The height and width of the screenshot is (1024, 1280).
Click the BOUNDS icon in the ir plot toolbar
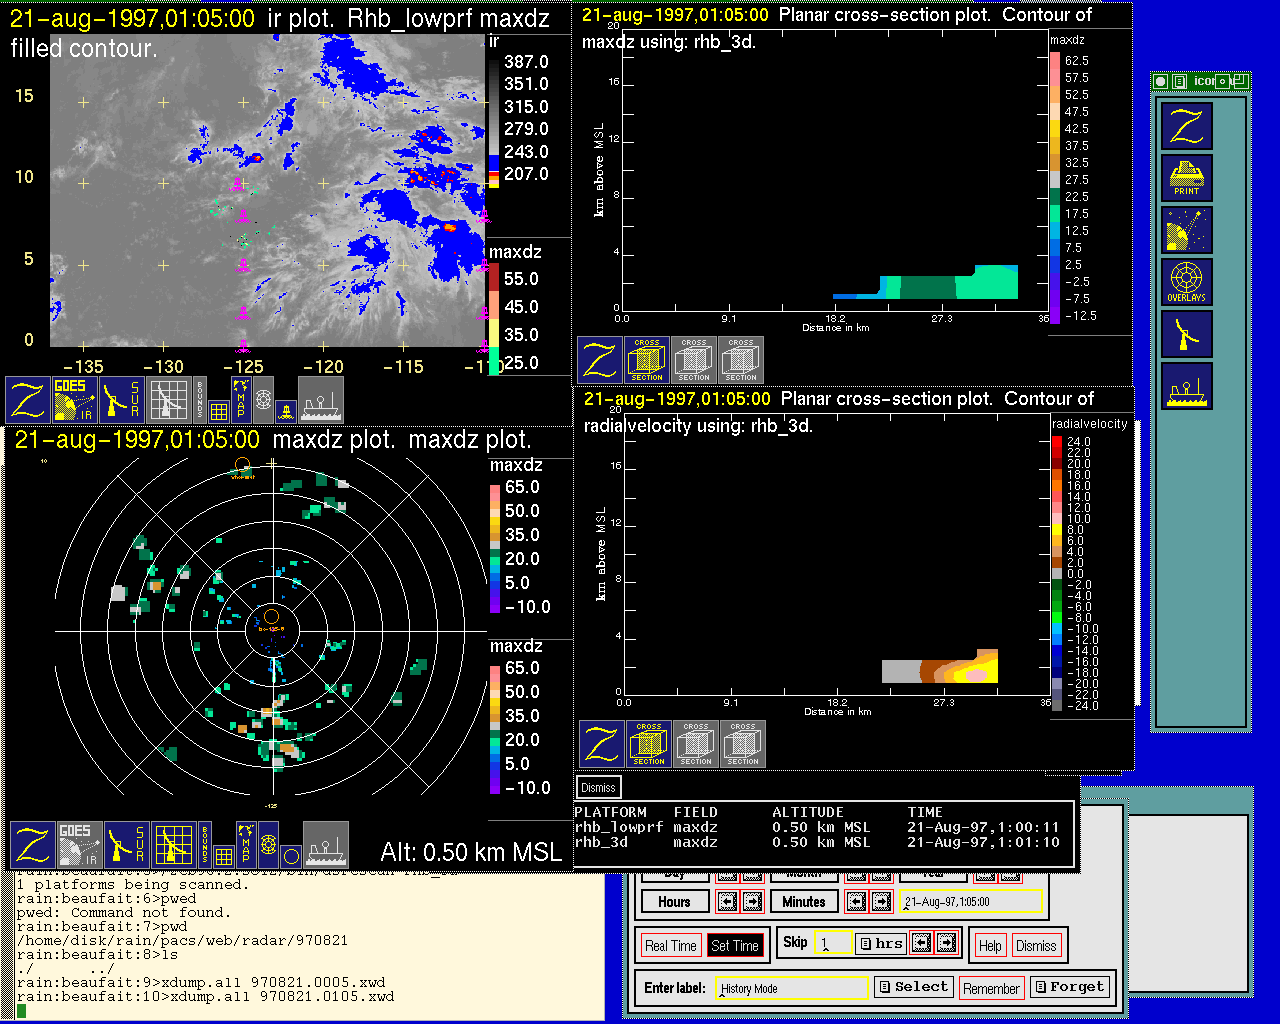coord(200,400)
